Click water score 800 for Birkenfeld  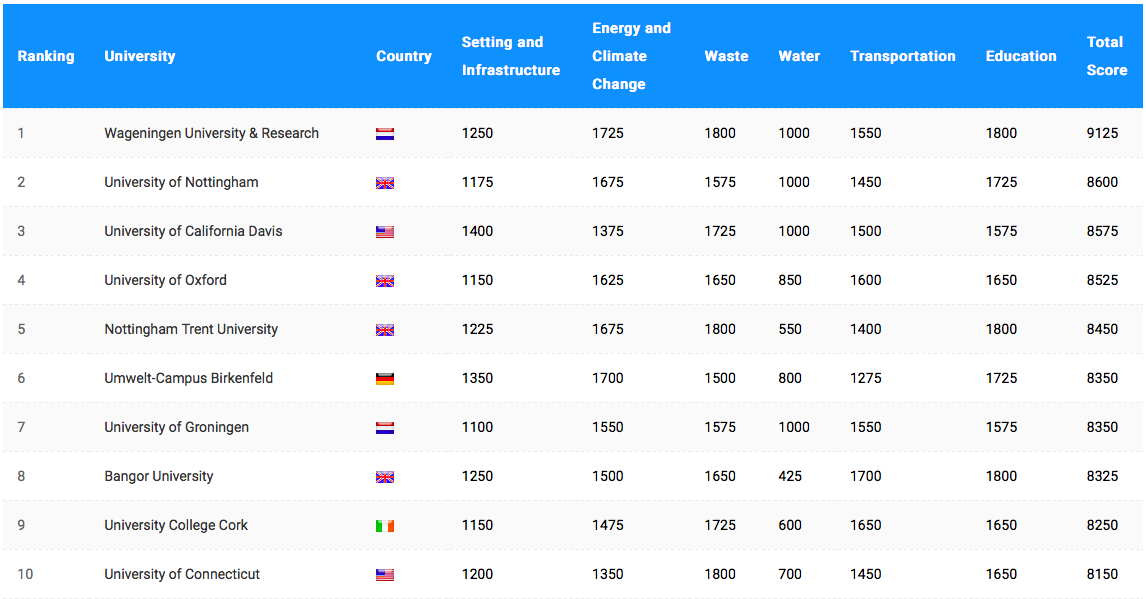[x=790, y=378]
